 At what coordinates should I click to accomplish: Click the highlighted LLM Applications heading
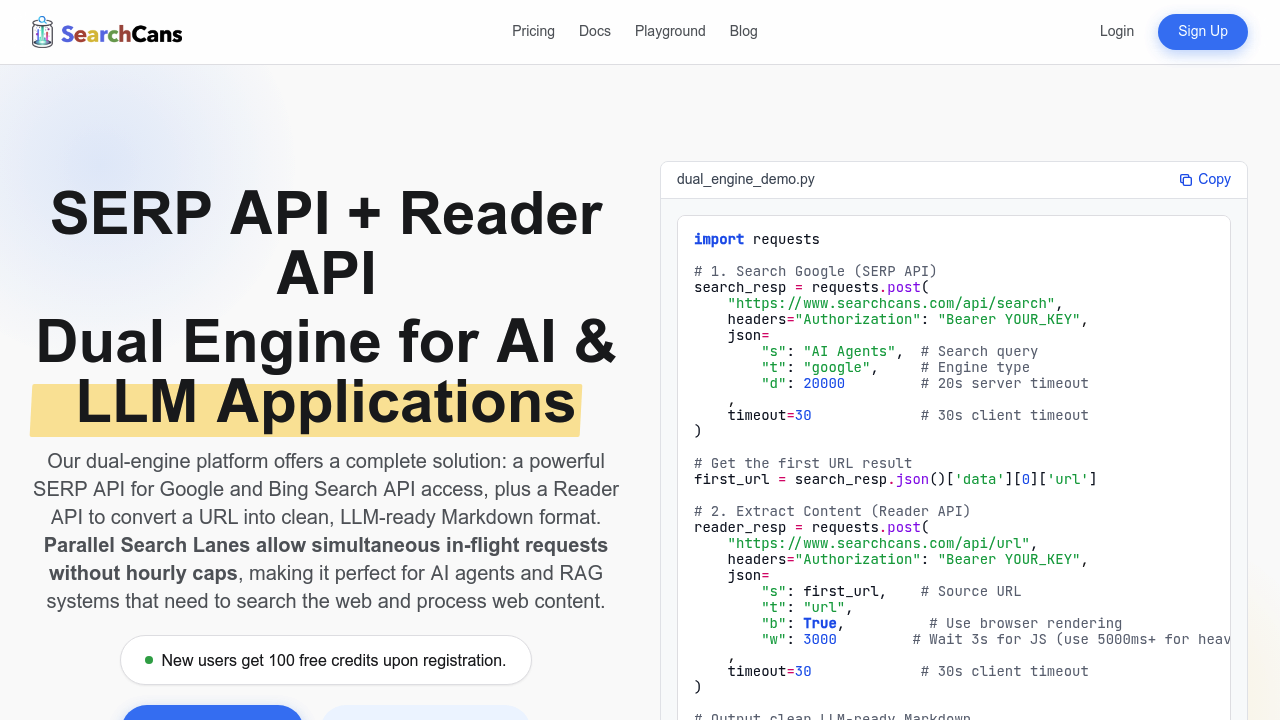(x=325, y=402)
